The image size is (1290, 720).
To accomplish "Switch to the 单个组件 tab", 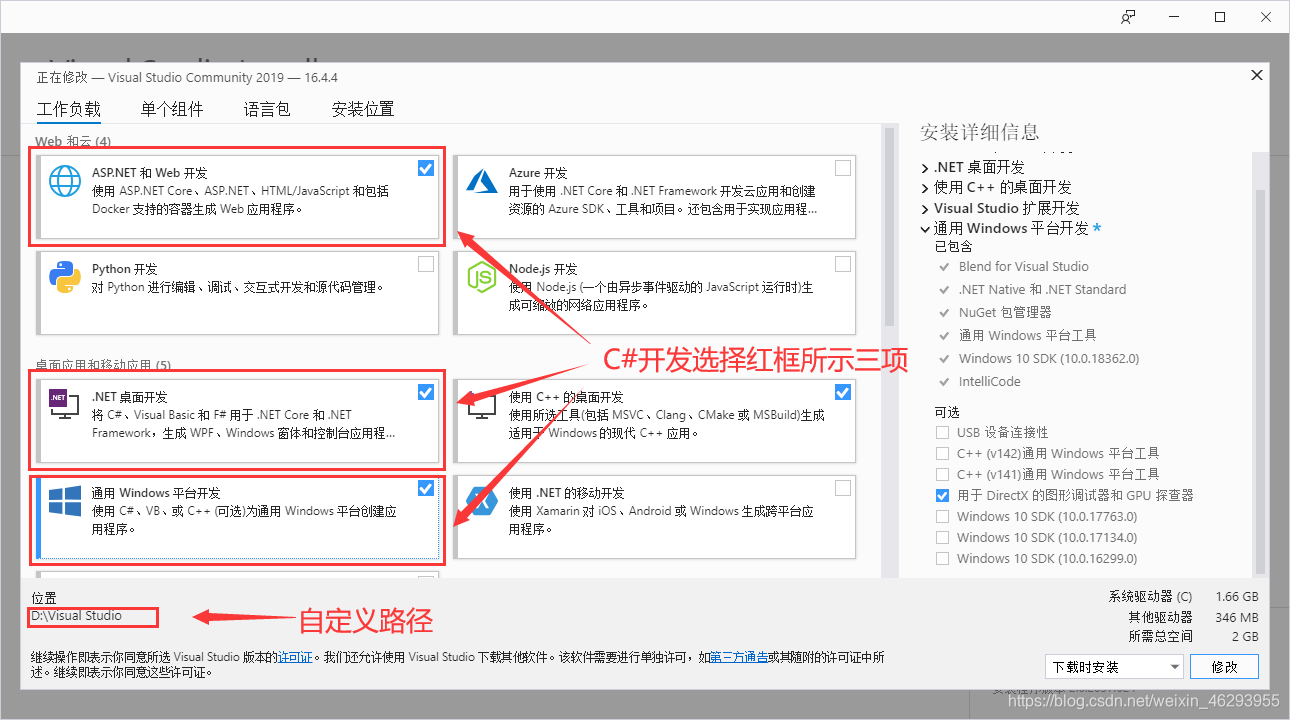I will (x=172, y=109).
